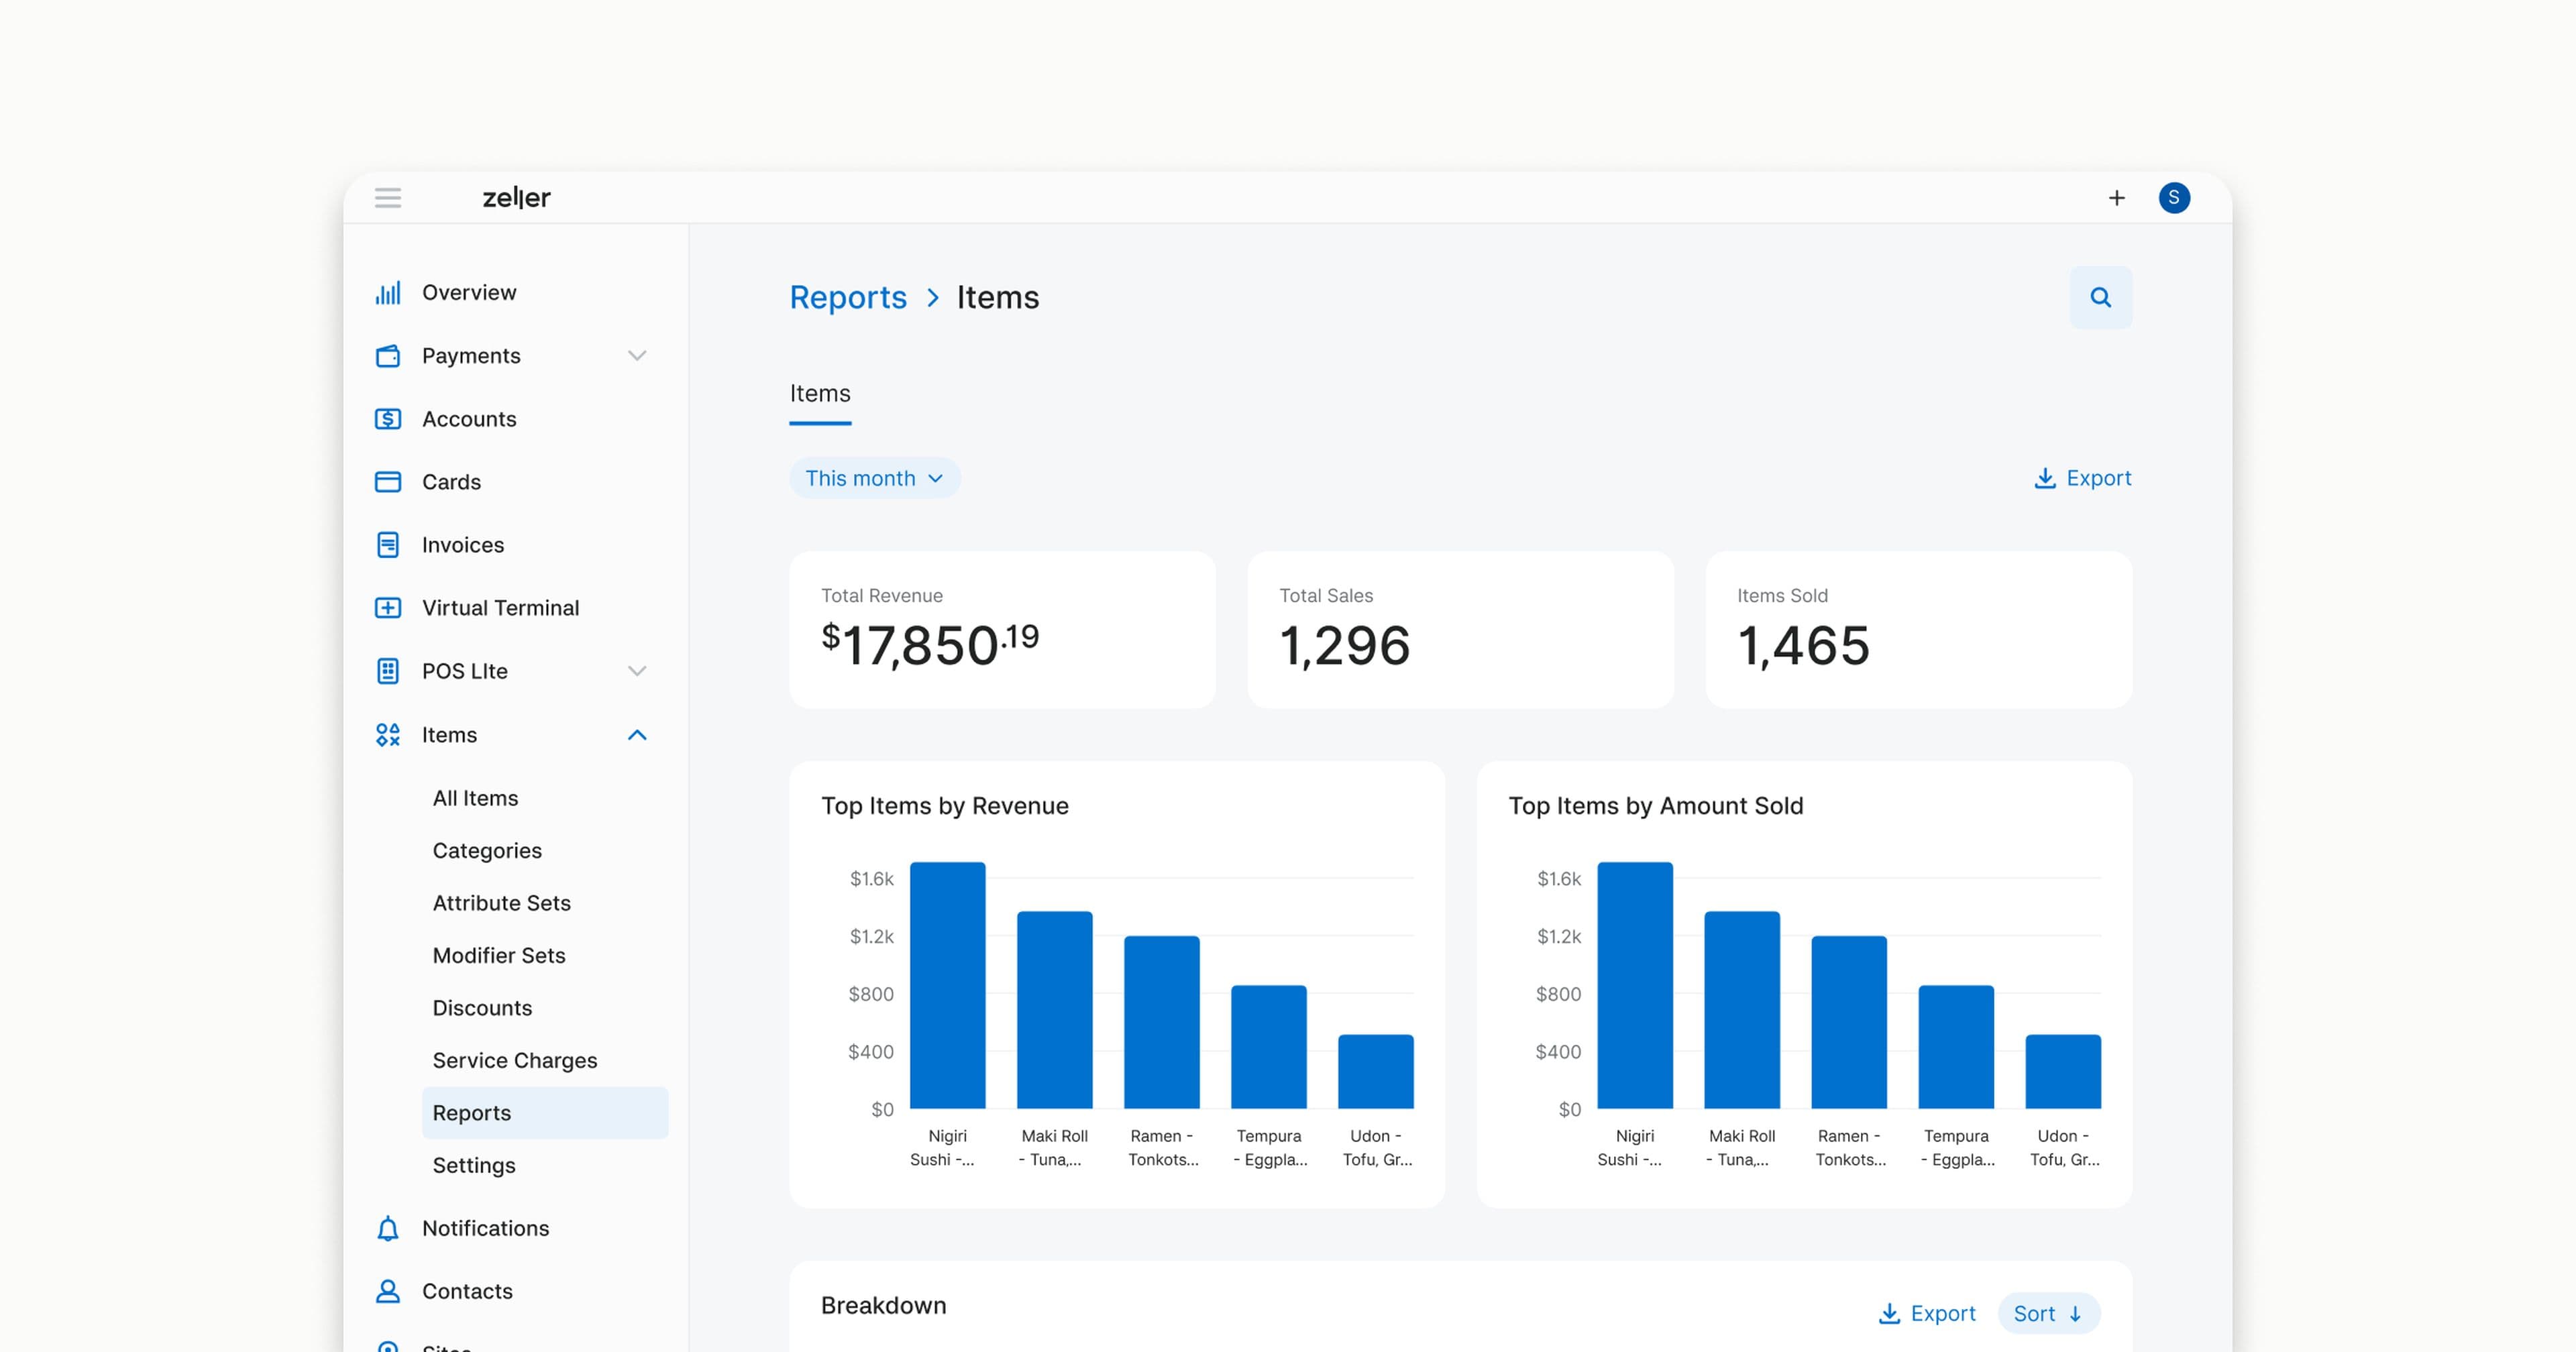Click the Sort down-arrow icon
Image resolution: width=2576 pixels, height=1352 pixels.
point(2075,1314)
